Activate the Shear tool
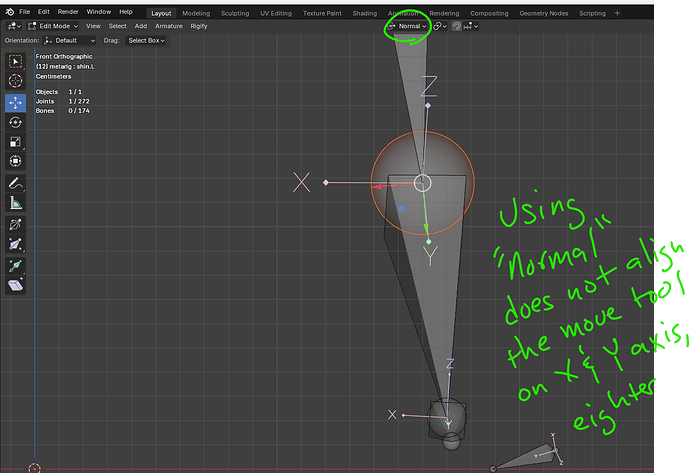This screenshot has width=690, height=473. (x=15, y=285)
